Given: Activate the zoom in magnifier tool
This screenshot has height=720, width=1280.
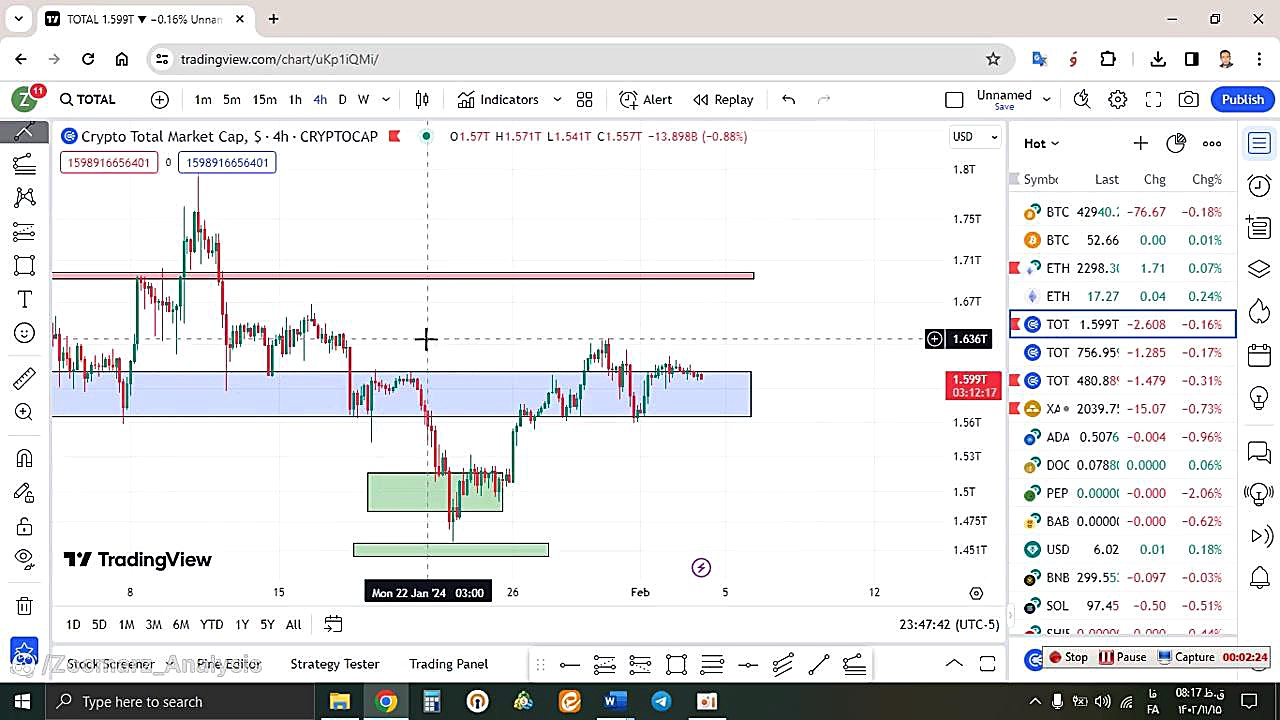Looking at the screenshot, I should pyautogui.click(x=24, y=412).
